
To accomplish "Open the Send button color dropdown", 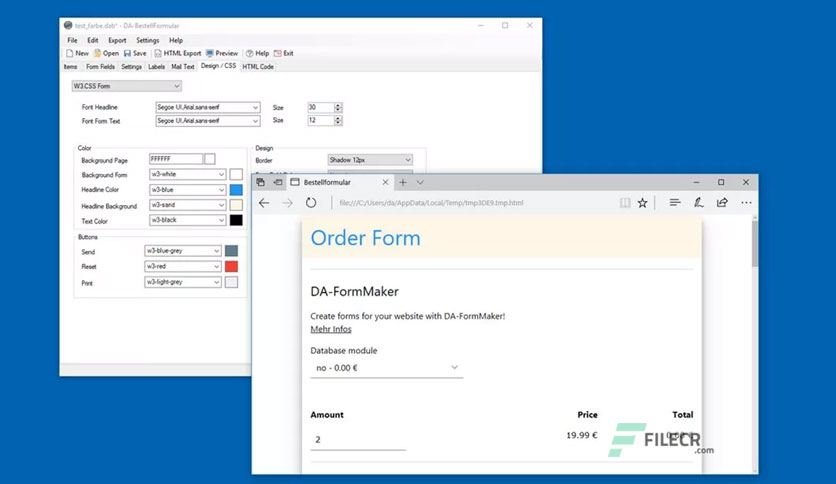I will (x=183, y=251).
